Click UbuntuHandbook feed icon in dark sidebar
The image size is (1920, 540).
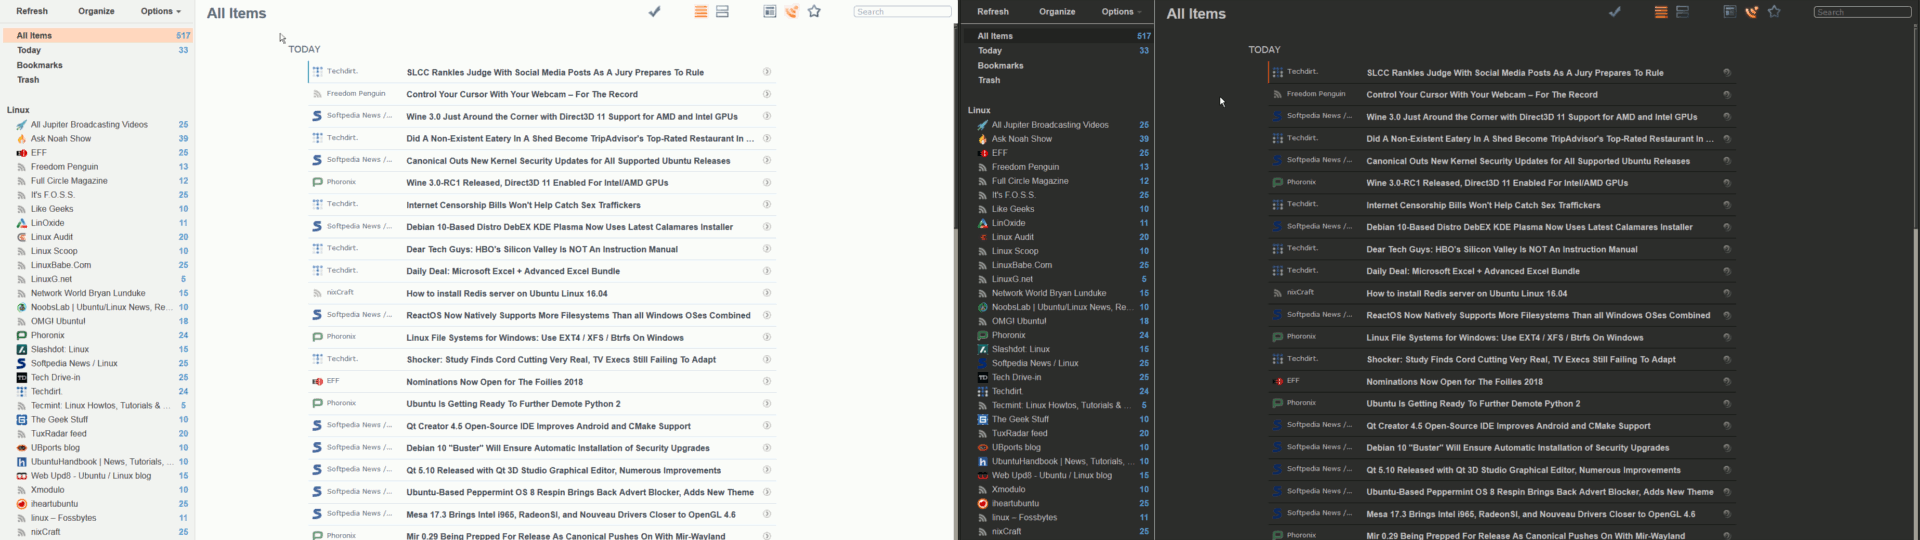click(x=983, y=462)
